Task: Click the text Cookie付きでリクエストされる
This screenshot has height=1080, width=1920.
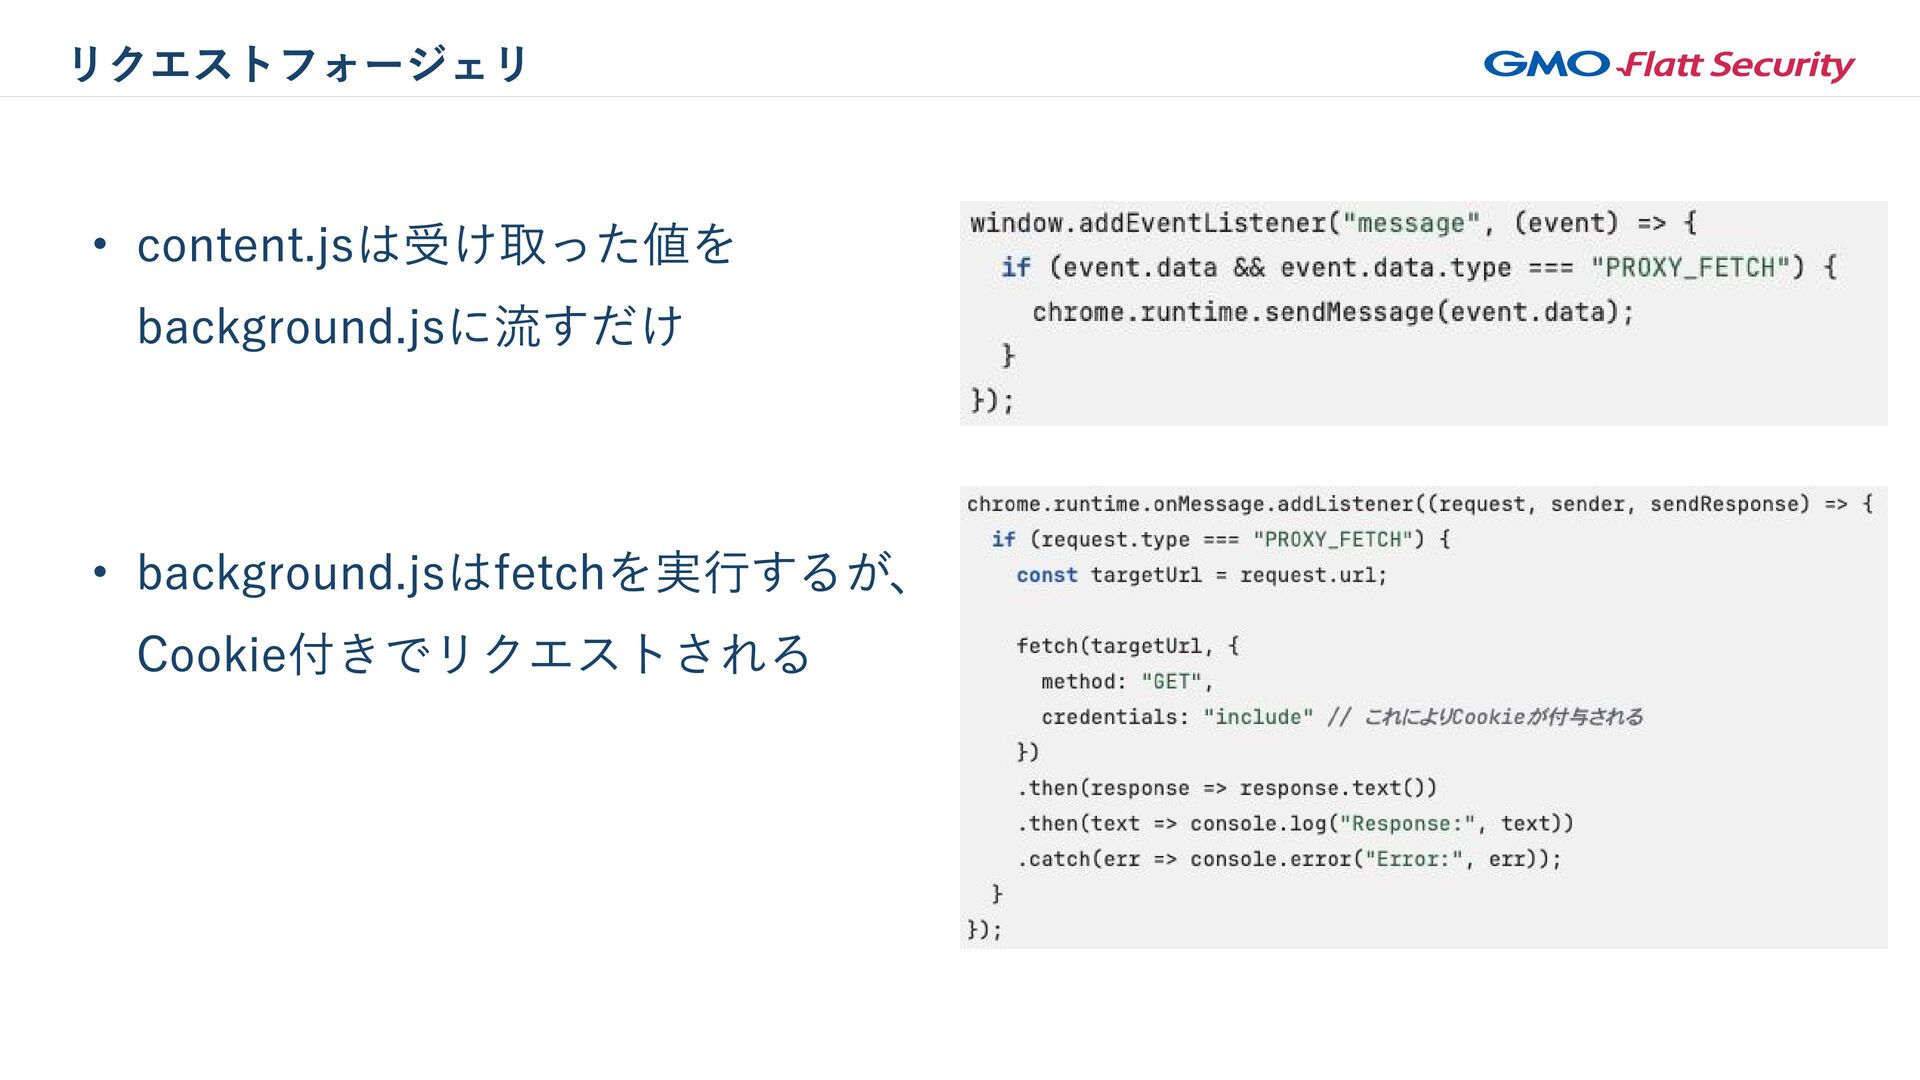Action: point(473,655)
